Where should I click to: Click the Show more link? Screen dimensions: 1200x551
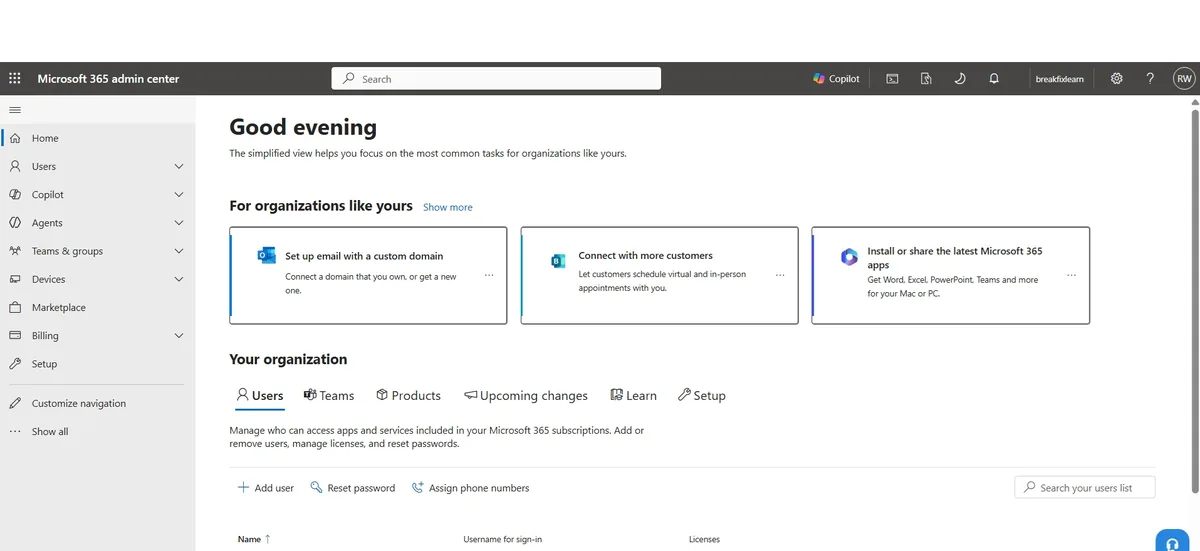point(448,207)
